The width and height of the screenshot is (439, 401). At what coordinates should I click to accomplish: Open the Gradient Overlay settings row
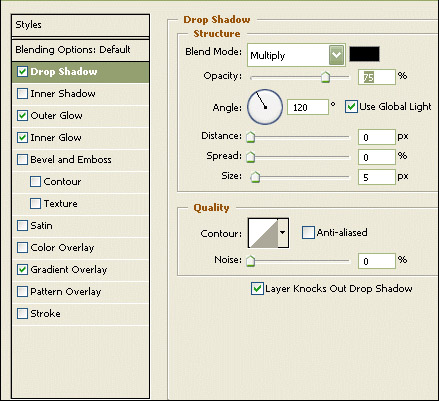(80, 270)
